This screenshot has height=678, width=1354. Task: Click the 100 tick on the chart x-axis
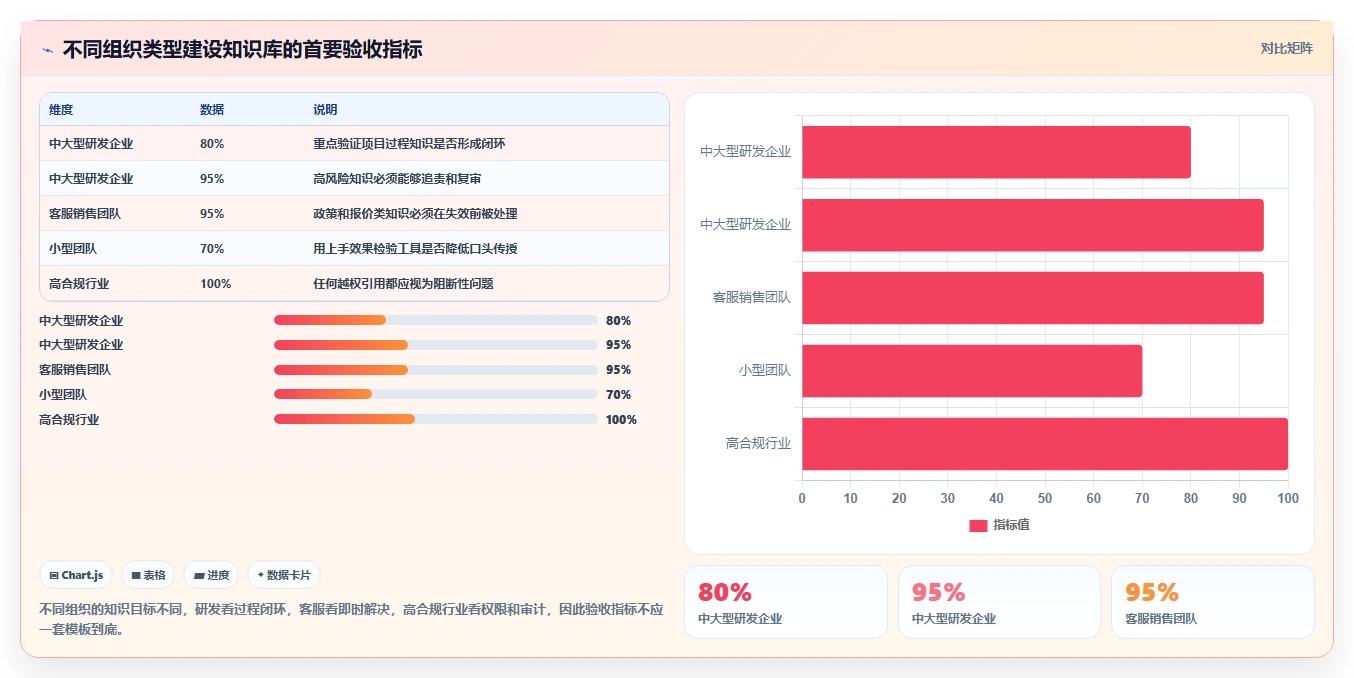click(x=1288, y=498)
